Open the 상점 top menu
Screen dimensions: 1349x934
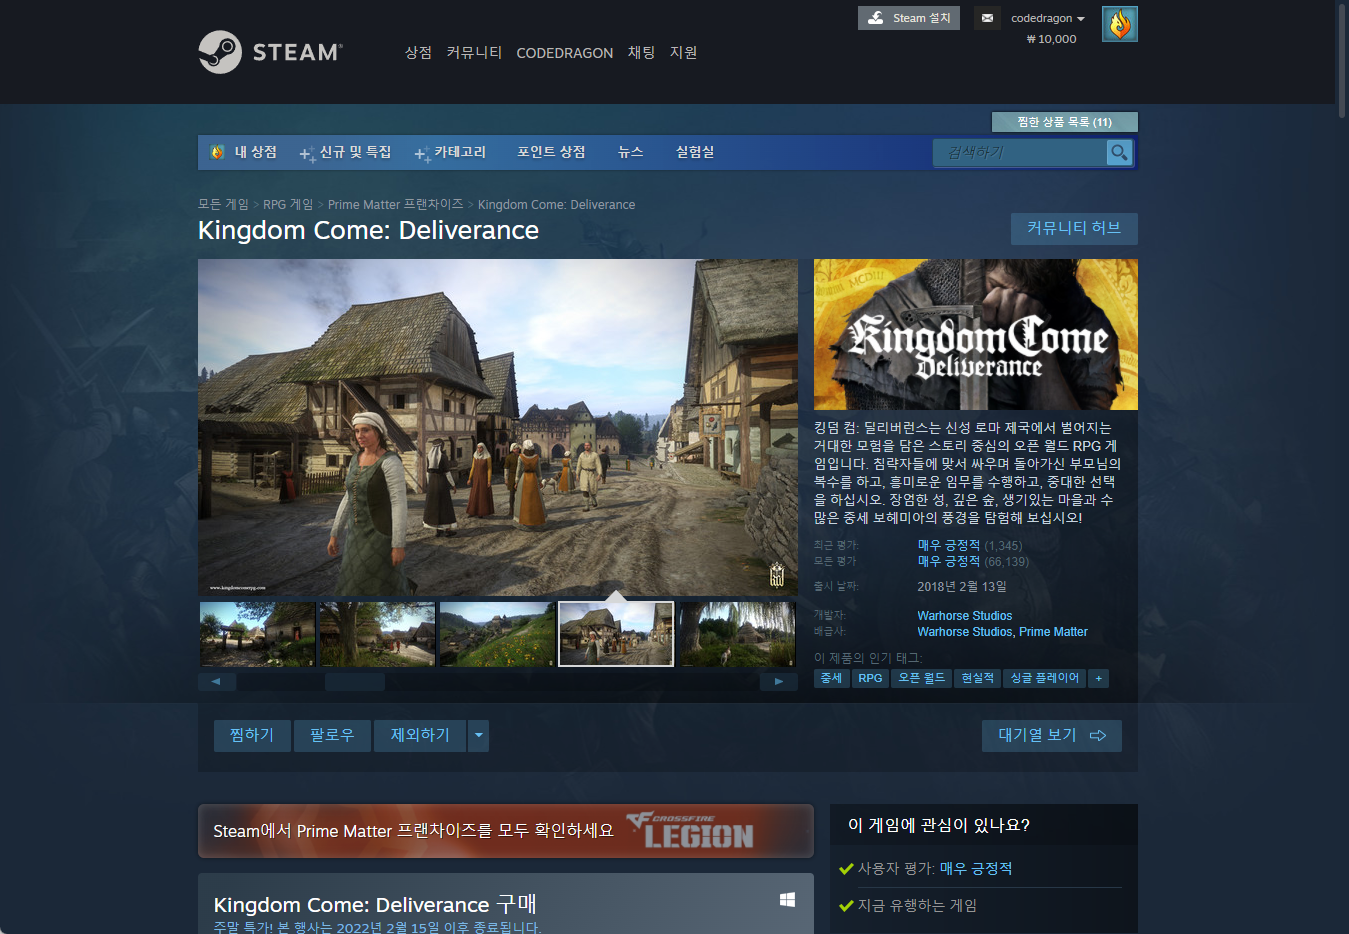tap(418, 52)
